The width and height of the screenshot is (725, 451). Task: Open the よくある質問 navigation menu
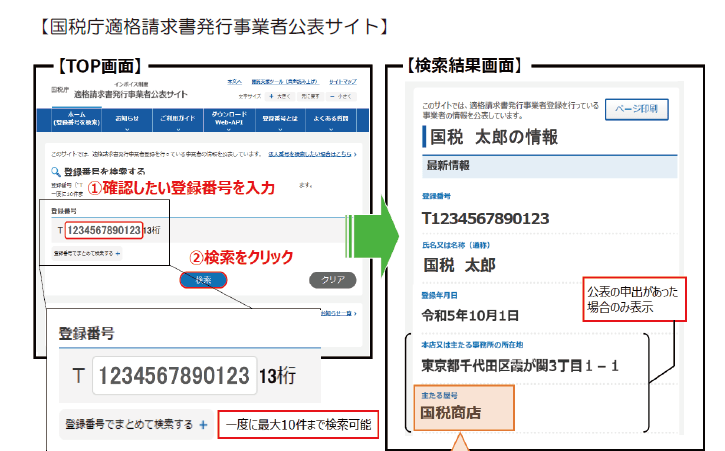[x=333, y=120]
